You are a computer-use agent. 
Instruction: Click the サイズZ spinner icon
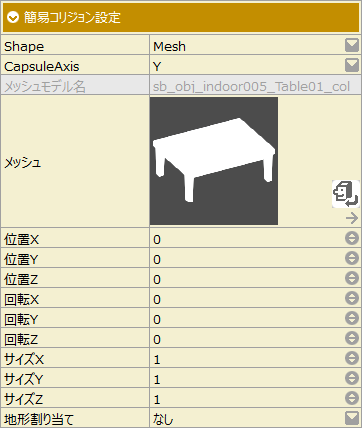352,398
